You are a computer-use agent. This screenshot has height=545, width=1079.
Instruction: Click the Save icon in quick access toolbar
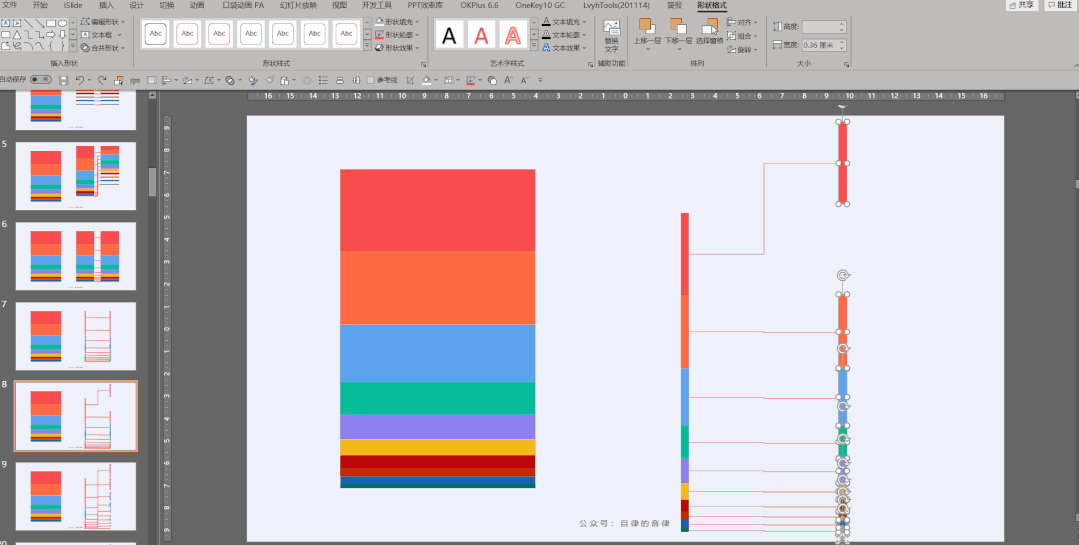click(63, 81)
